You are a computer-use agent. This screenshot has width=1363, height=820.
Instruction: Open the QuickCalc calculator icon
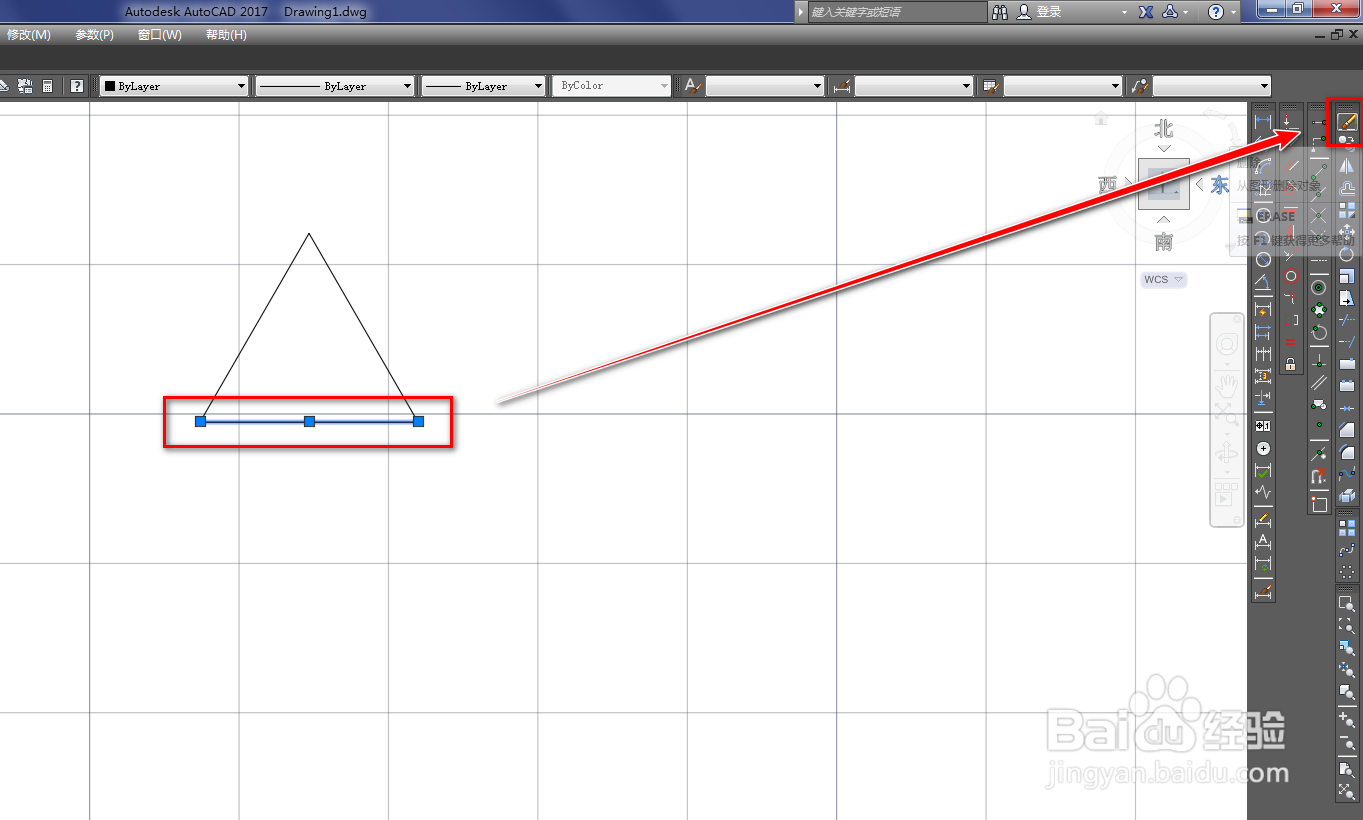pos(47,86)
